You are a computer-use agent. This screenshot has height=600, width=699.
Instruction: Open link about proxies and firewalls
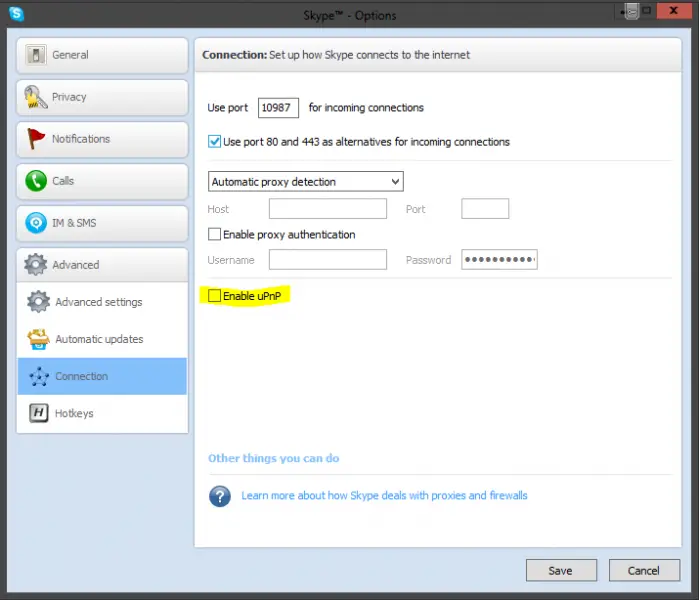(x=384, y=496)
